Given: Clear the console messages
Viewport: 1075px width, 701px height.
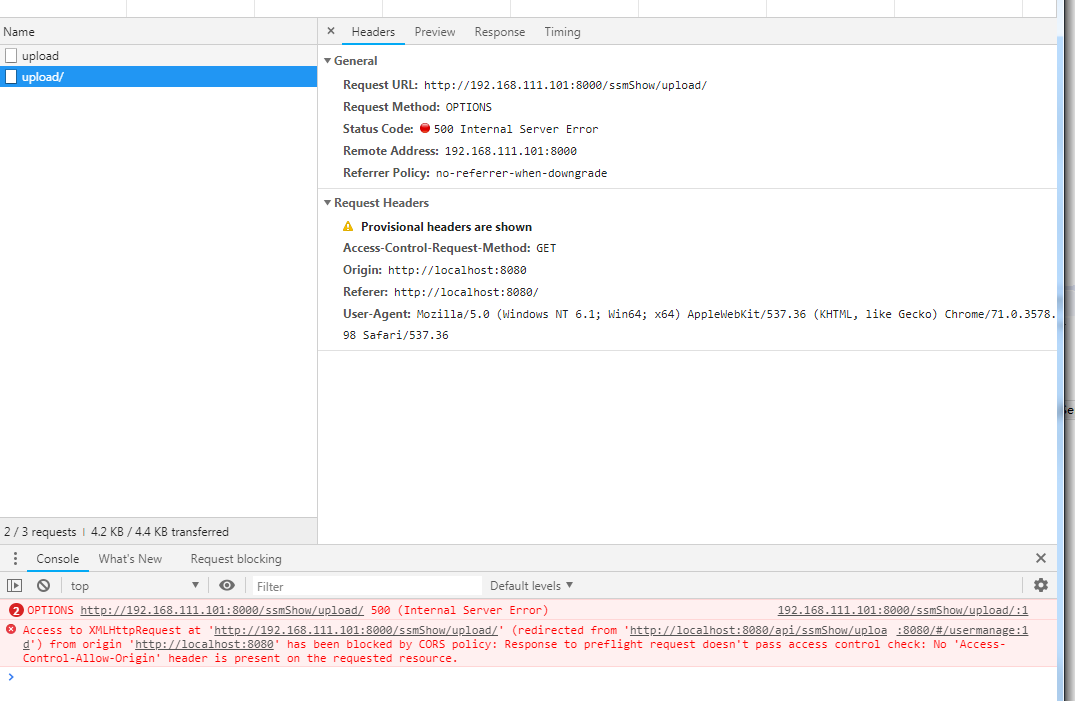Looking at the screenshot, I should 42,585.
